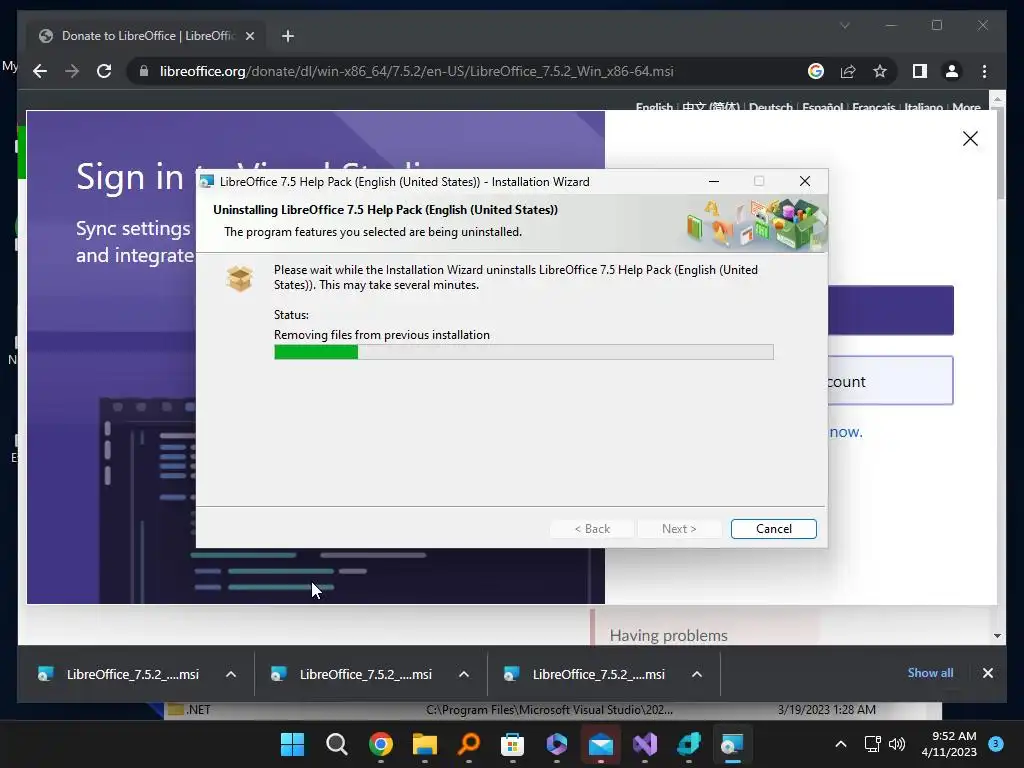View site security lock info
1024x768 pixels.
(x=144, y=71)
